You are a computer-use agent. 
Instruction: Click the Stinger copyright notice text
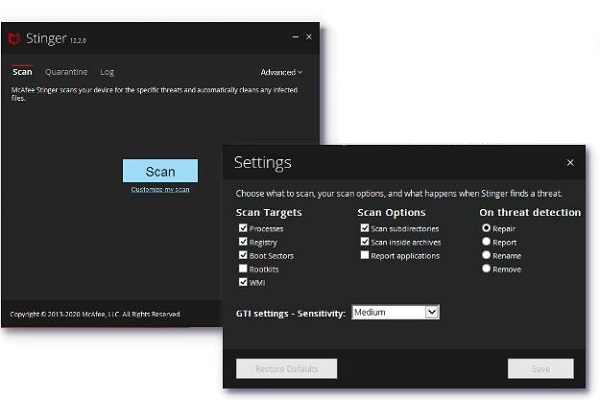tap(95, 314)
